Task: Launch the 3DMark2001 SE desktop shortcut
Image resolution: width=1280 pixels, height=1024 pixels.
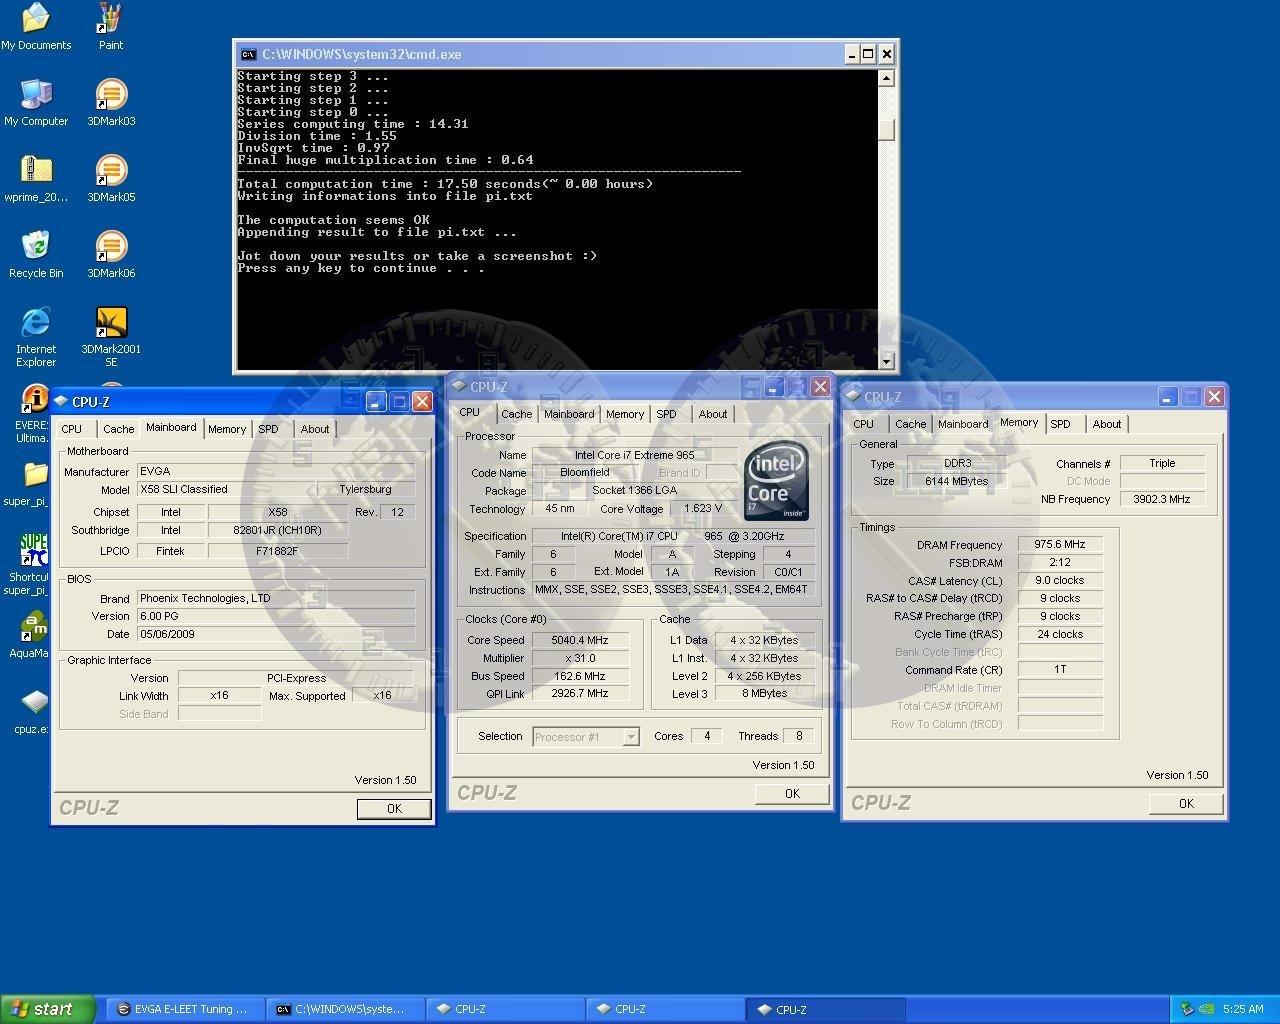Action: click(111, 337)
